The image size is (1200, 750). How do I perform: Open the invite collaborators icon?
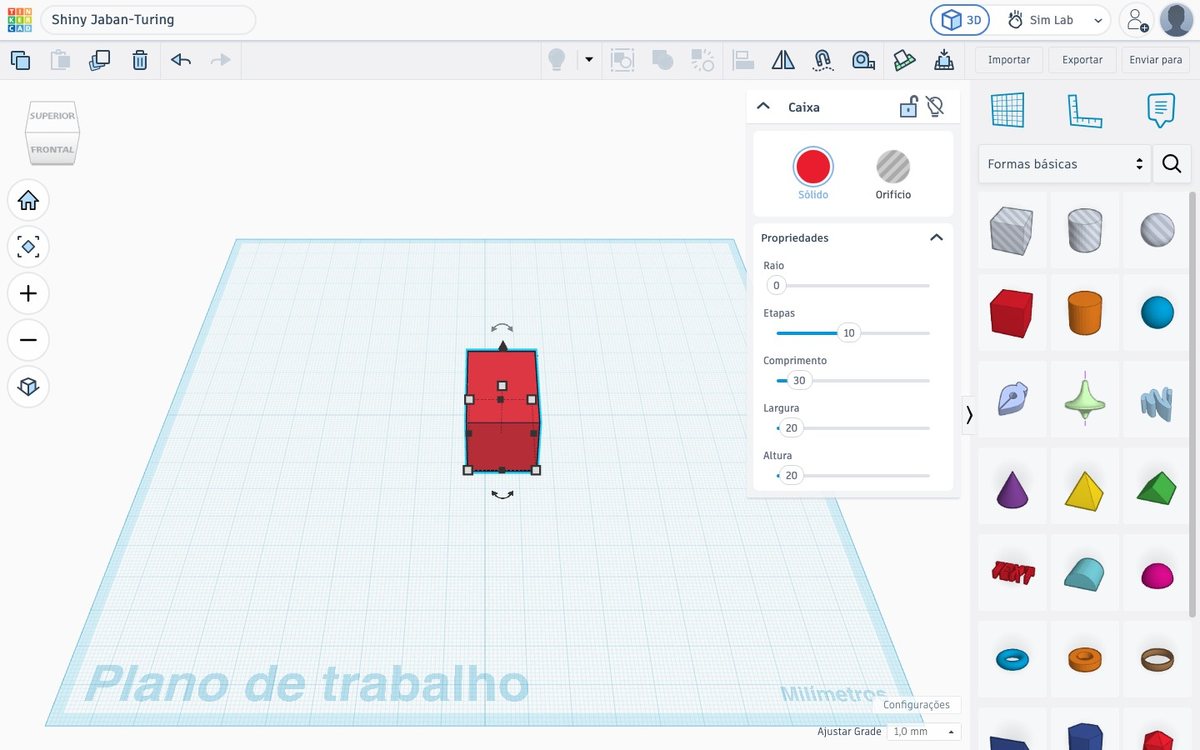[x=1135, y=20]
